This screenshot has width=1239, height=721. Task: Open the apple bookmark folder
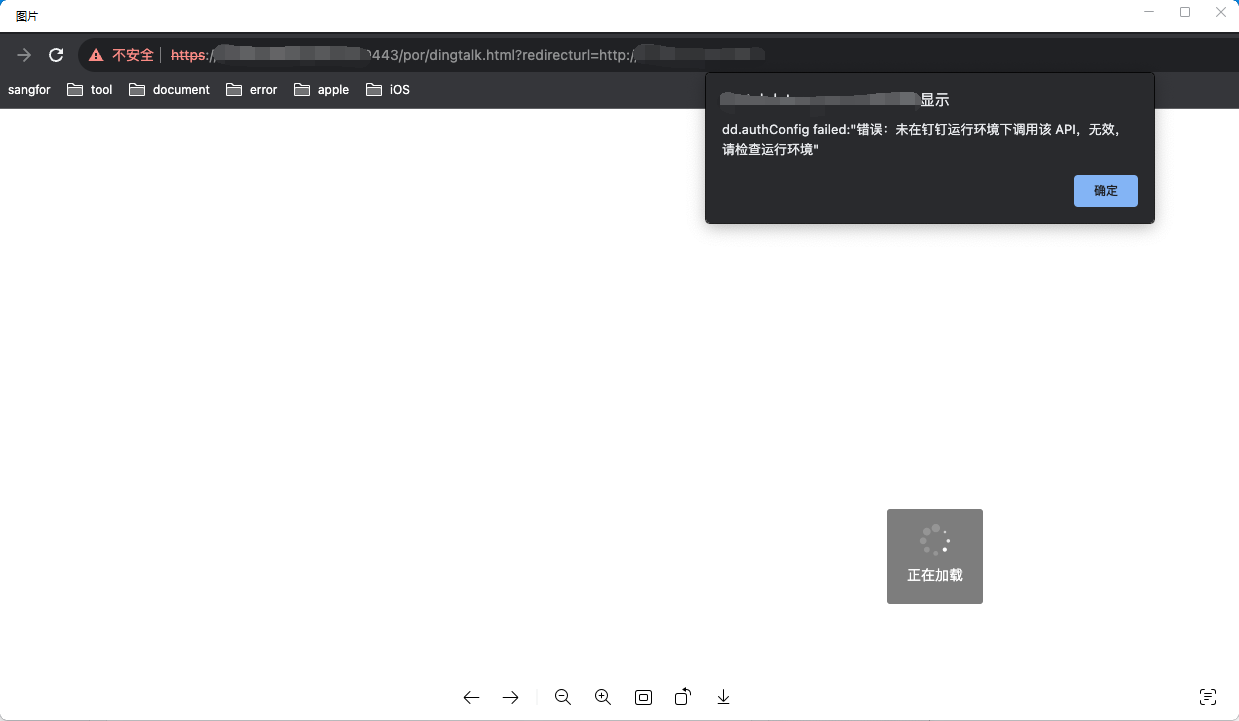[322, 90]
